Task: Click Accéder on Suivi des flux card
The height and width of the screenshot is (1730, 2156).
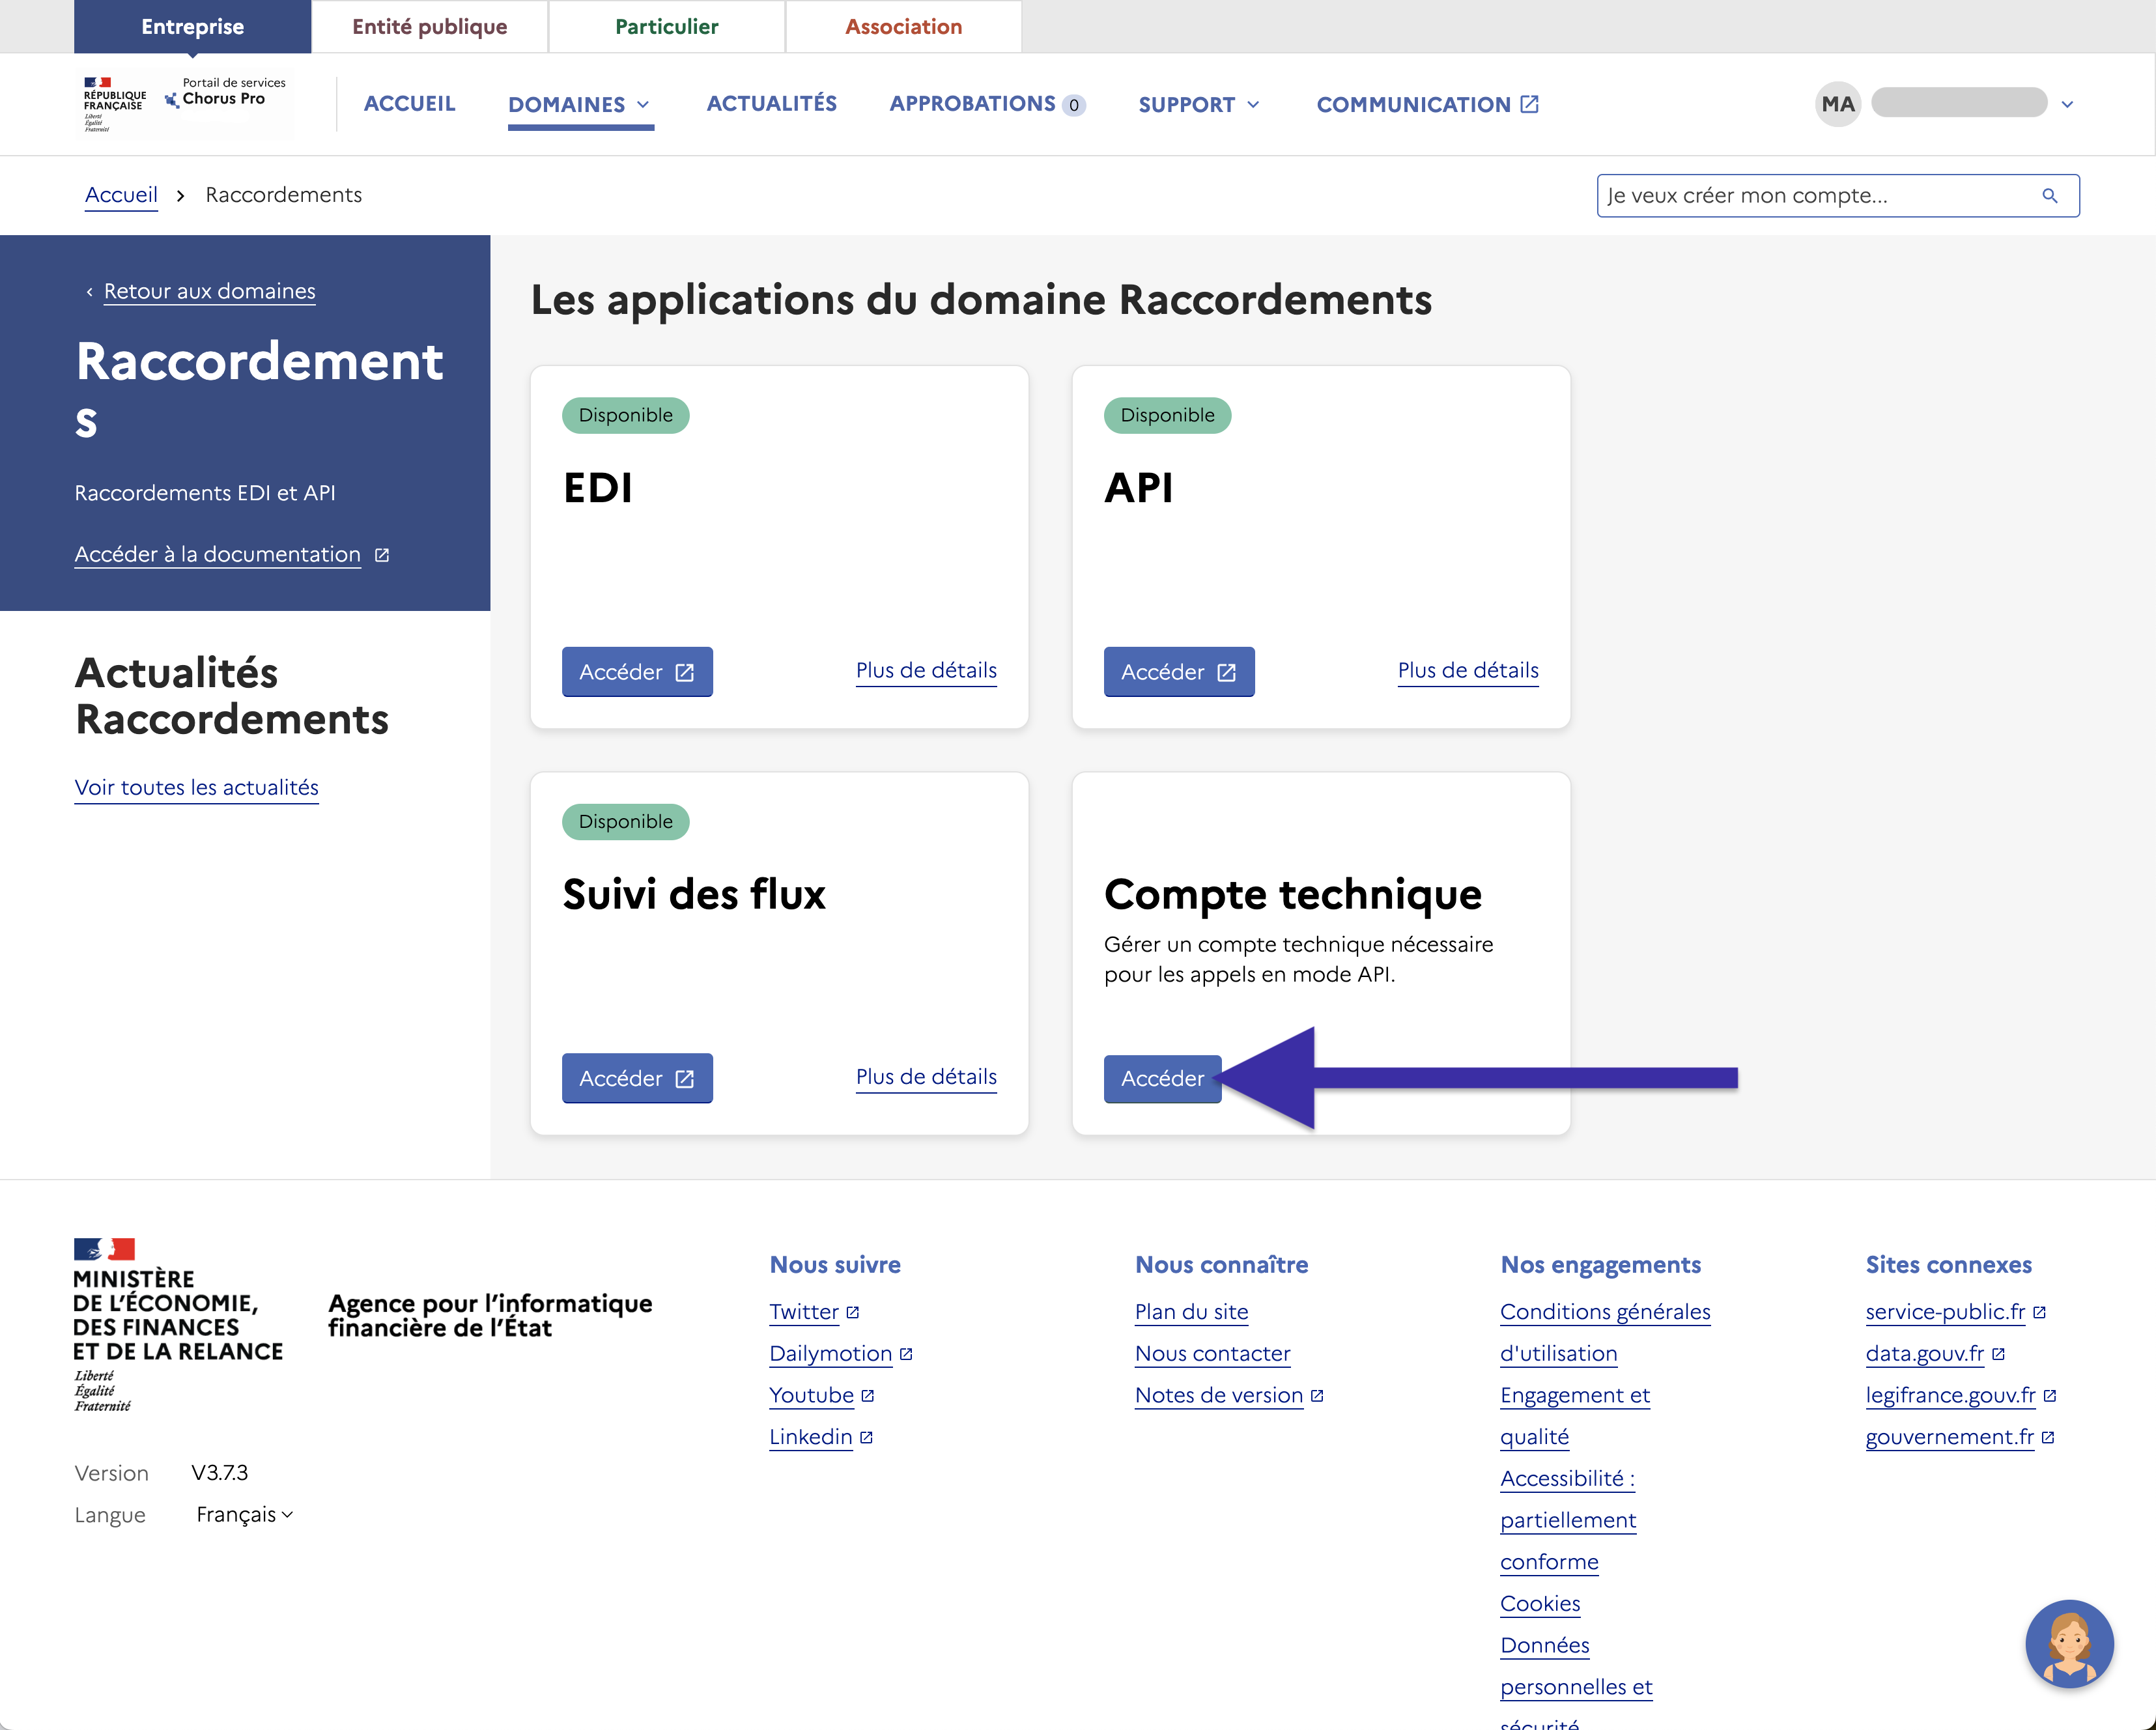Action: pyautogui.click(x=637, y=1078)
